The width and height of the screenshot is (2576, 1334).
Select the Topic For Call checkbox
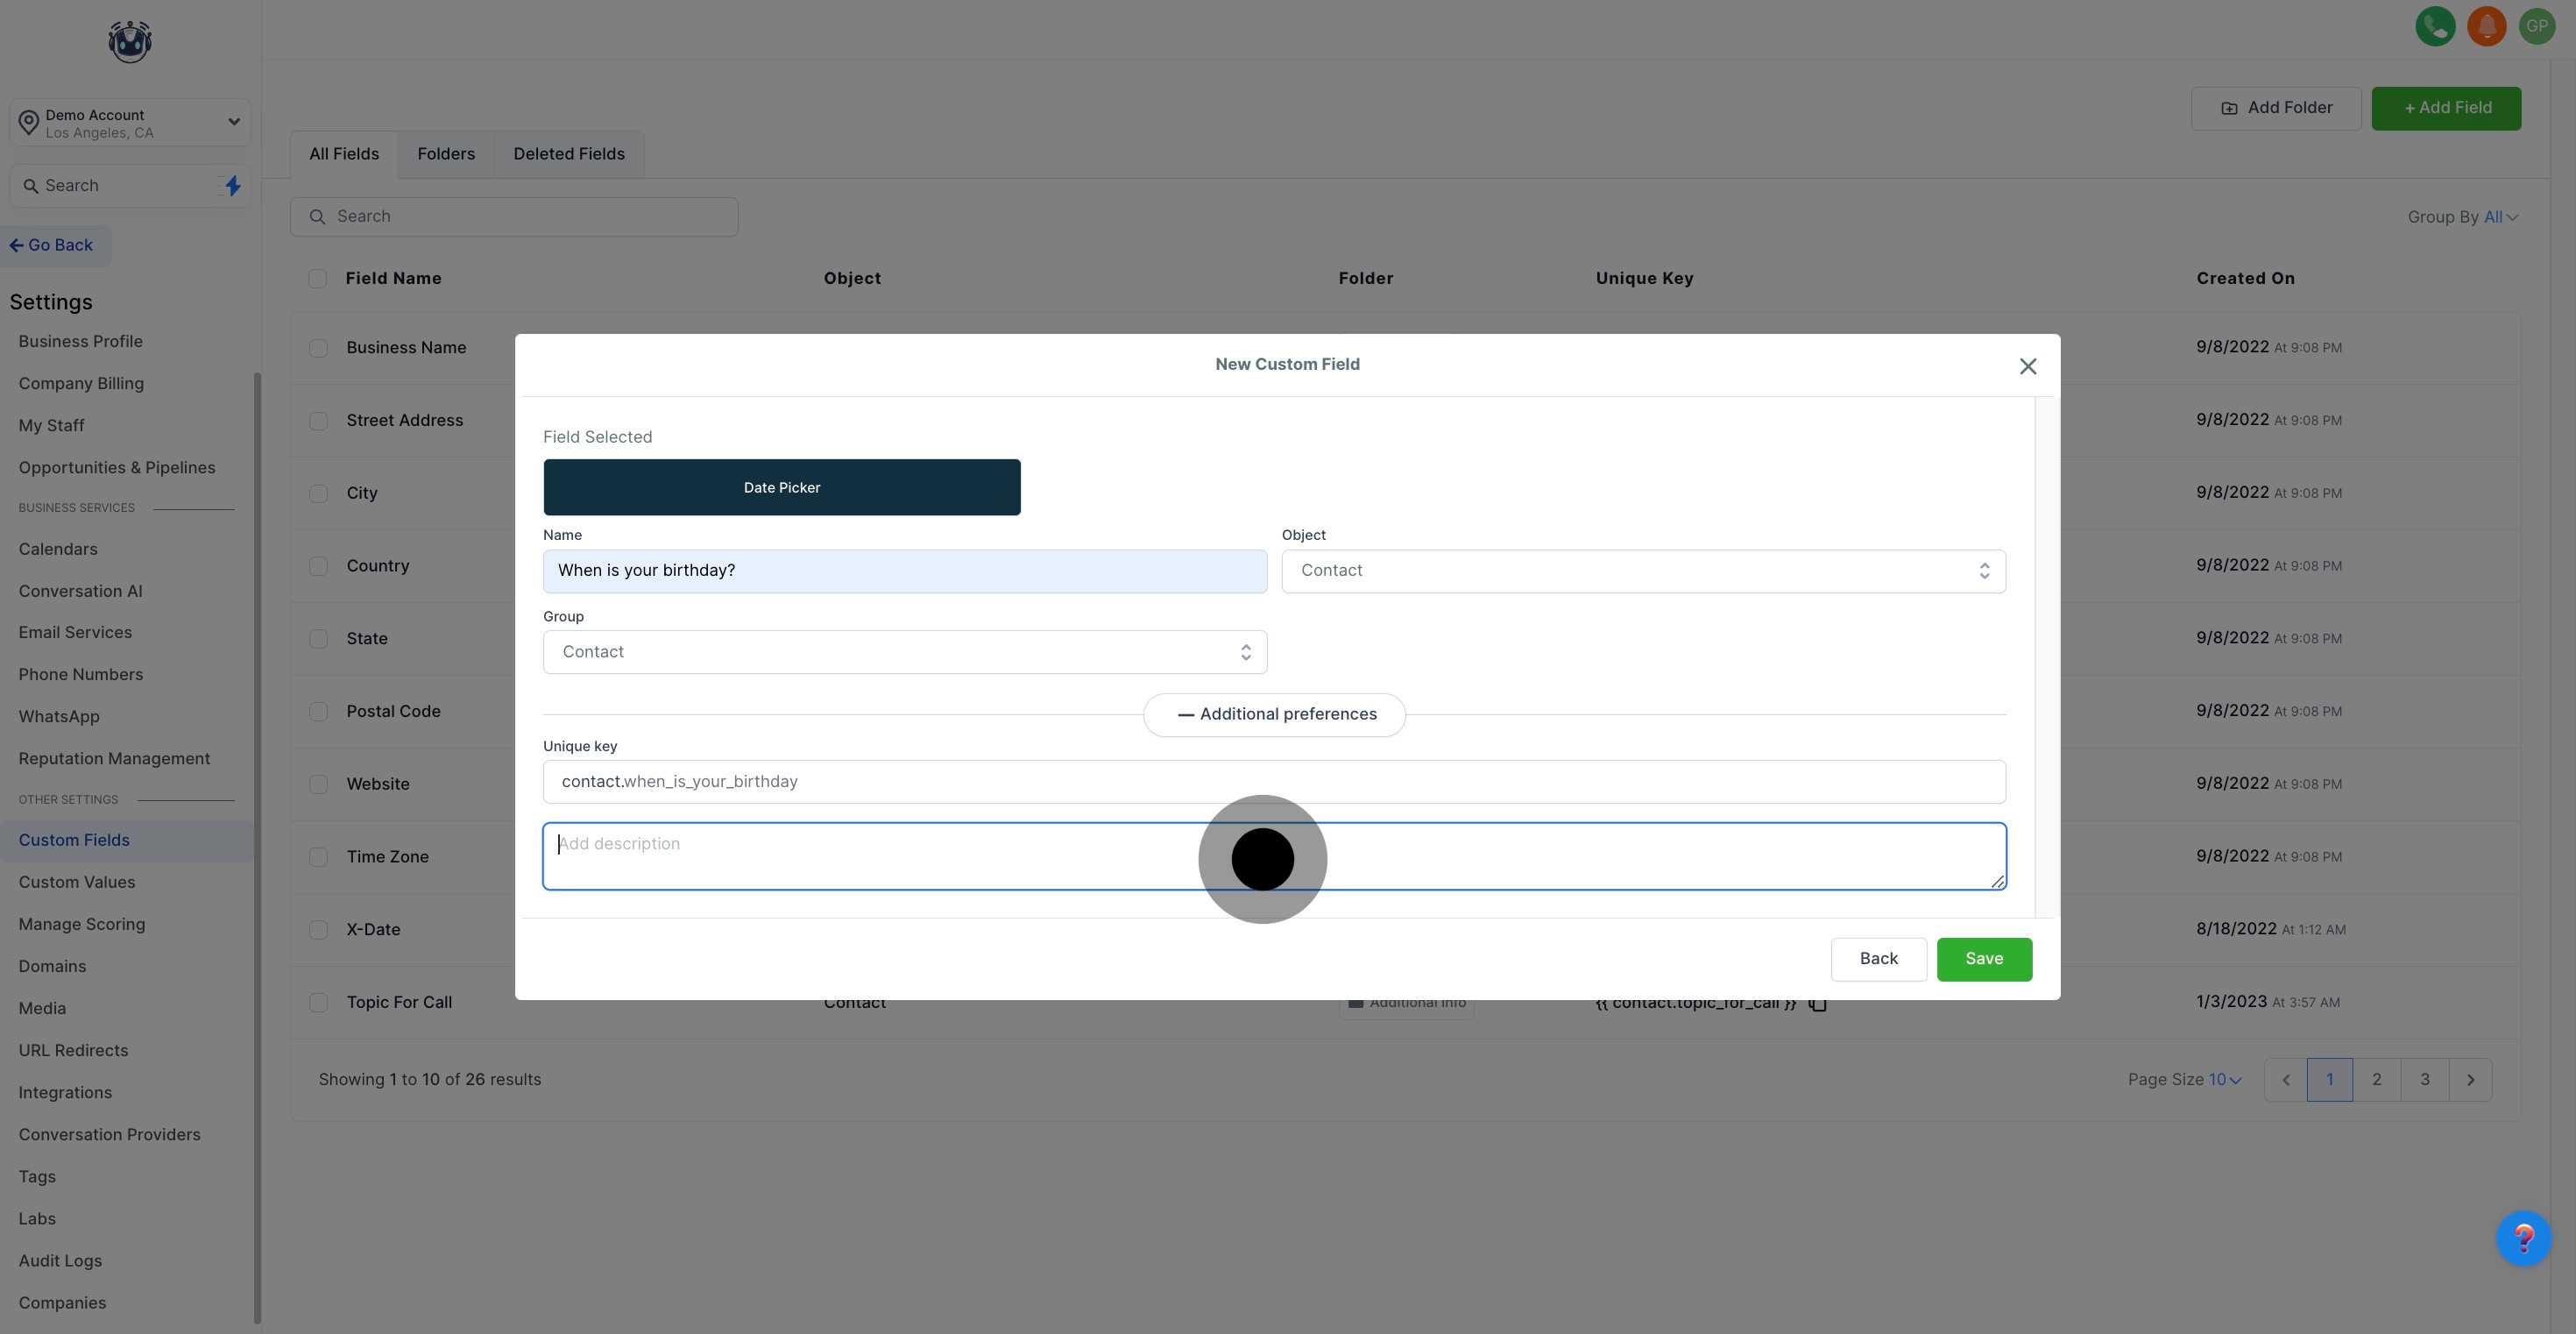[x=318, y=1003]
